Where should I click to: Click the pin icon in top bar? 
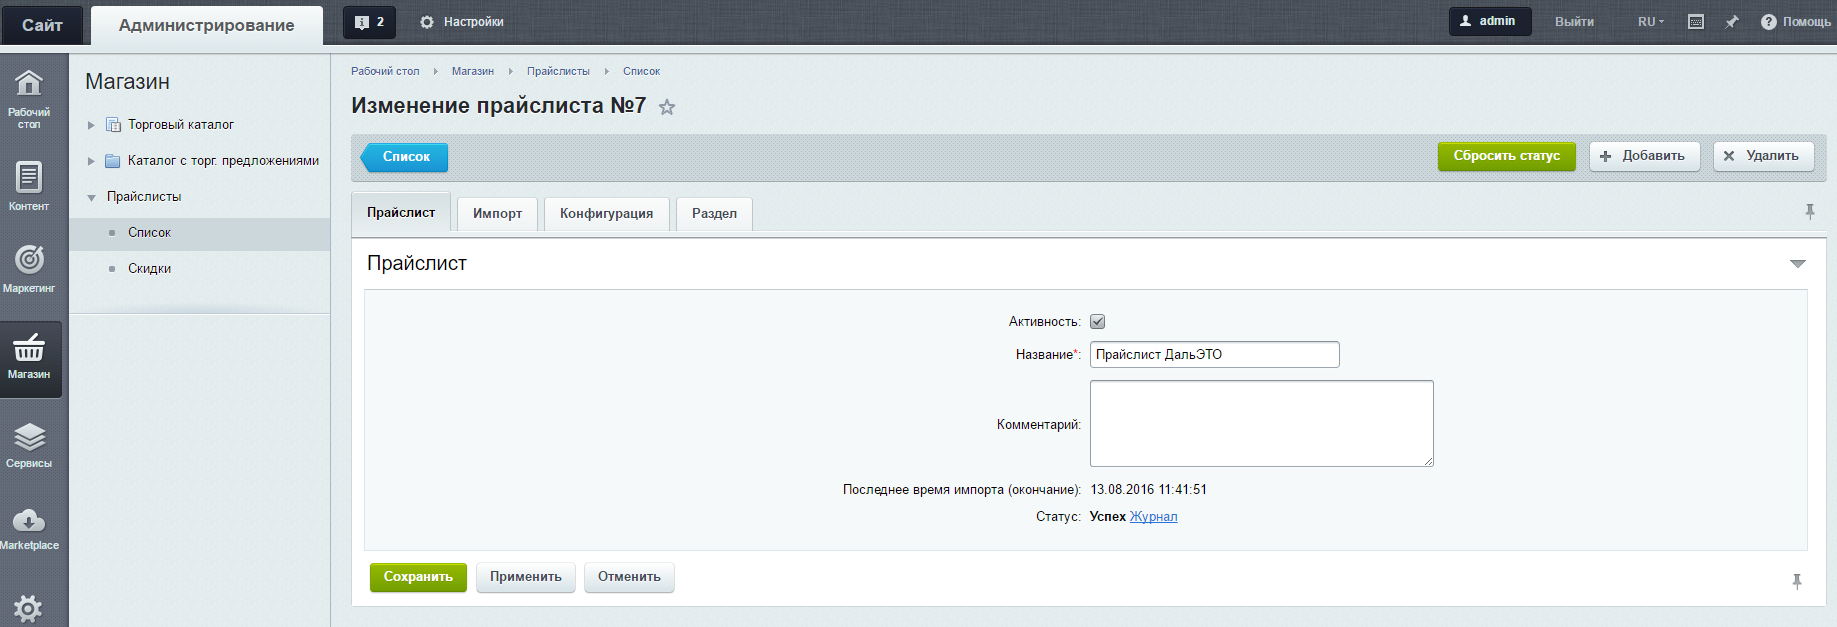point(1732,22)
